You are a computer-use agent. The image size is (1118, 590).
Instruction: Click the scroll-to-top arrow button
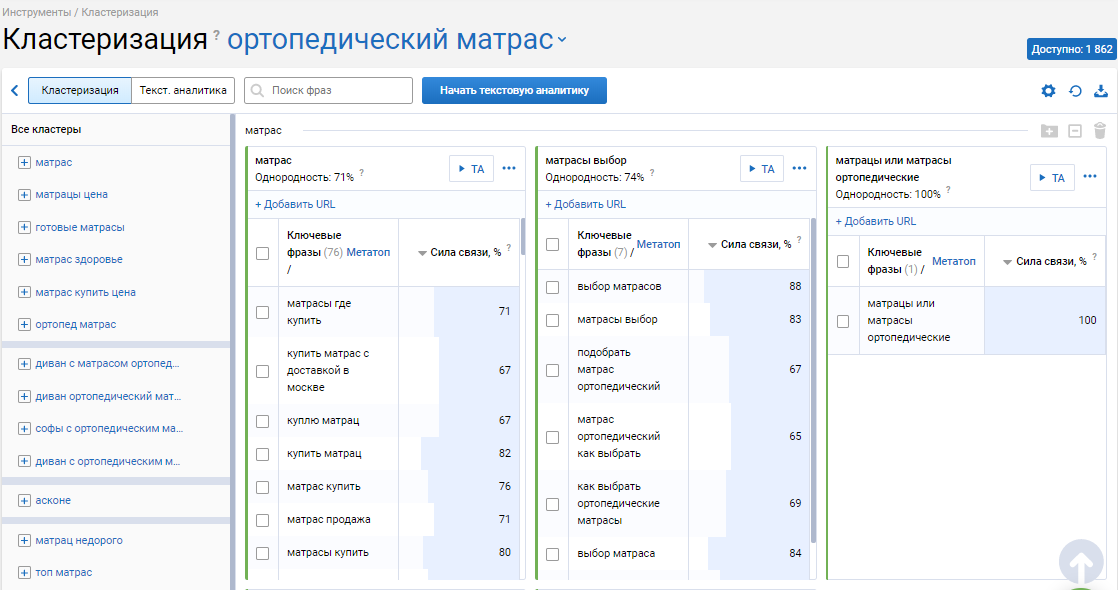1081,564
